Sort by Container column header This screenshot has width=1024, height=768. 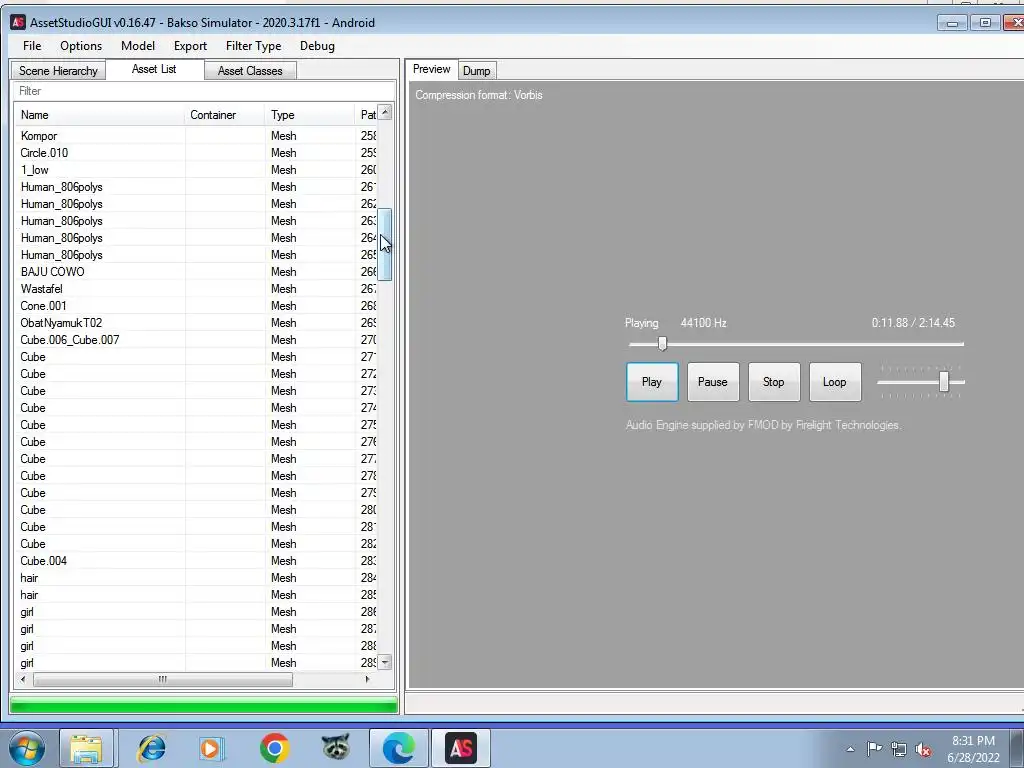pyautogui.click(x=225, y=115)
